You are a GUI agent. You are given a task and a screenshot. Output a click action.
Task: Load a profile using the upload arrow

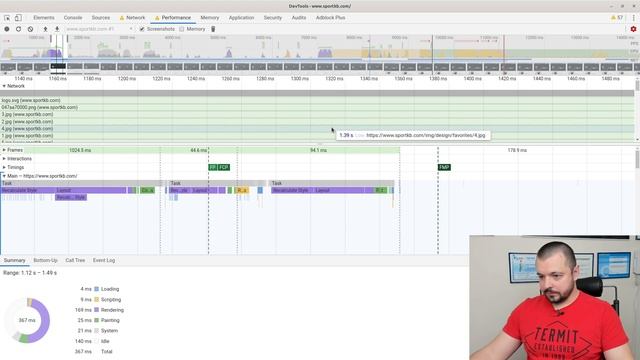click(x=45, y=29)
